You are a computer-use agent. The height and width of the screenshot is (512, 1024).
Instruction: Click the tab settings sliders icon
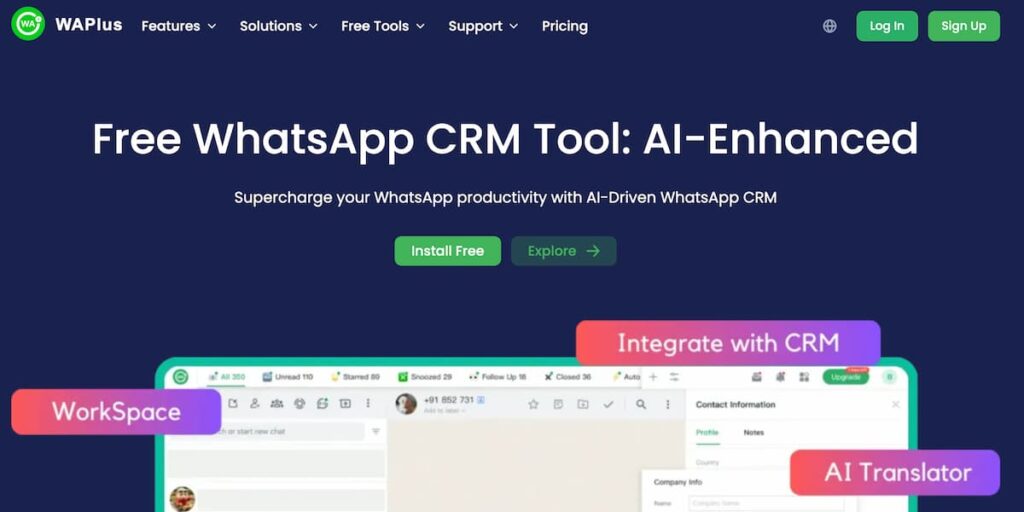point(675,377)
